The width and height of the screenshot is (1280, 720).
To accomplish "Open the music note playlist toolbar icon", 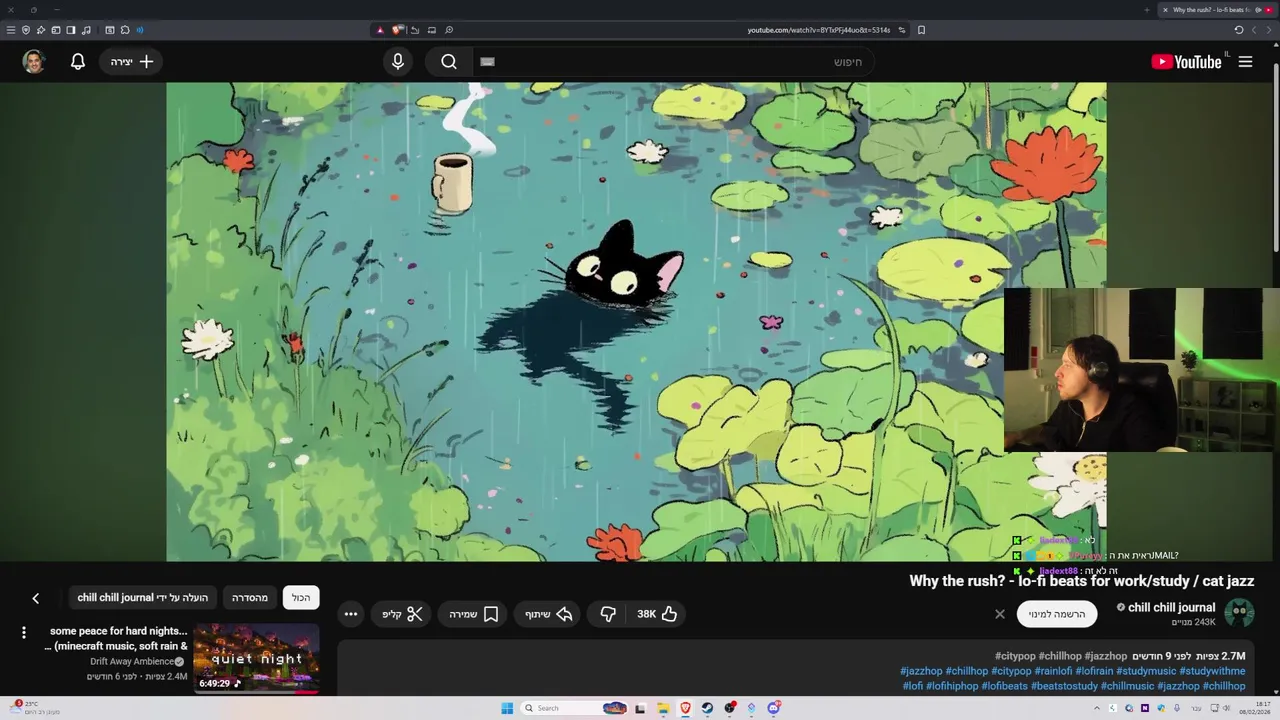I will coord(86,30).
